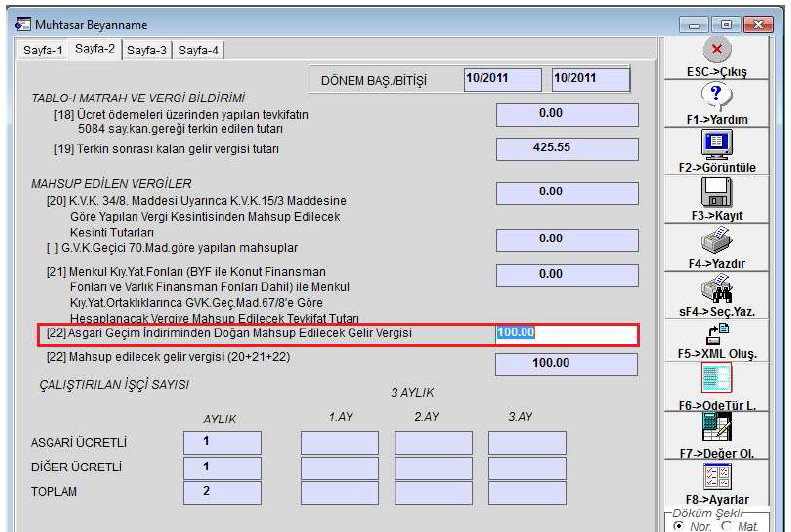
Task: Click the sF4 Seç.Yaz. selective print icon
Action: click(718, 288)
